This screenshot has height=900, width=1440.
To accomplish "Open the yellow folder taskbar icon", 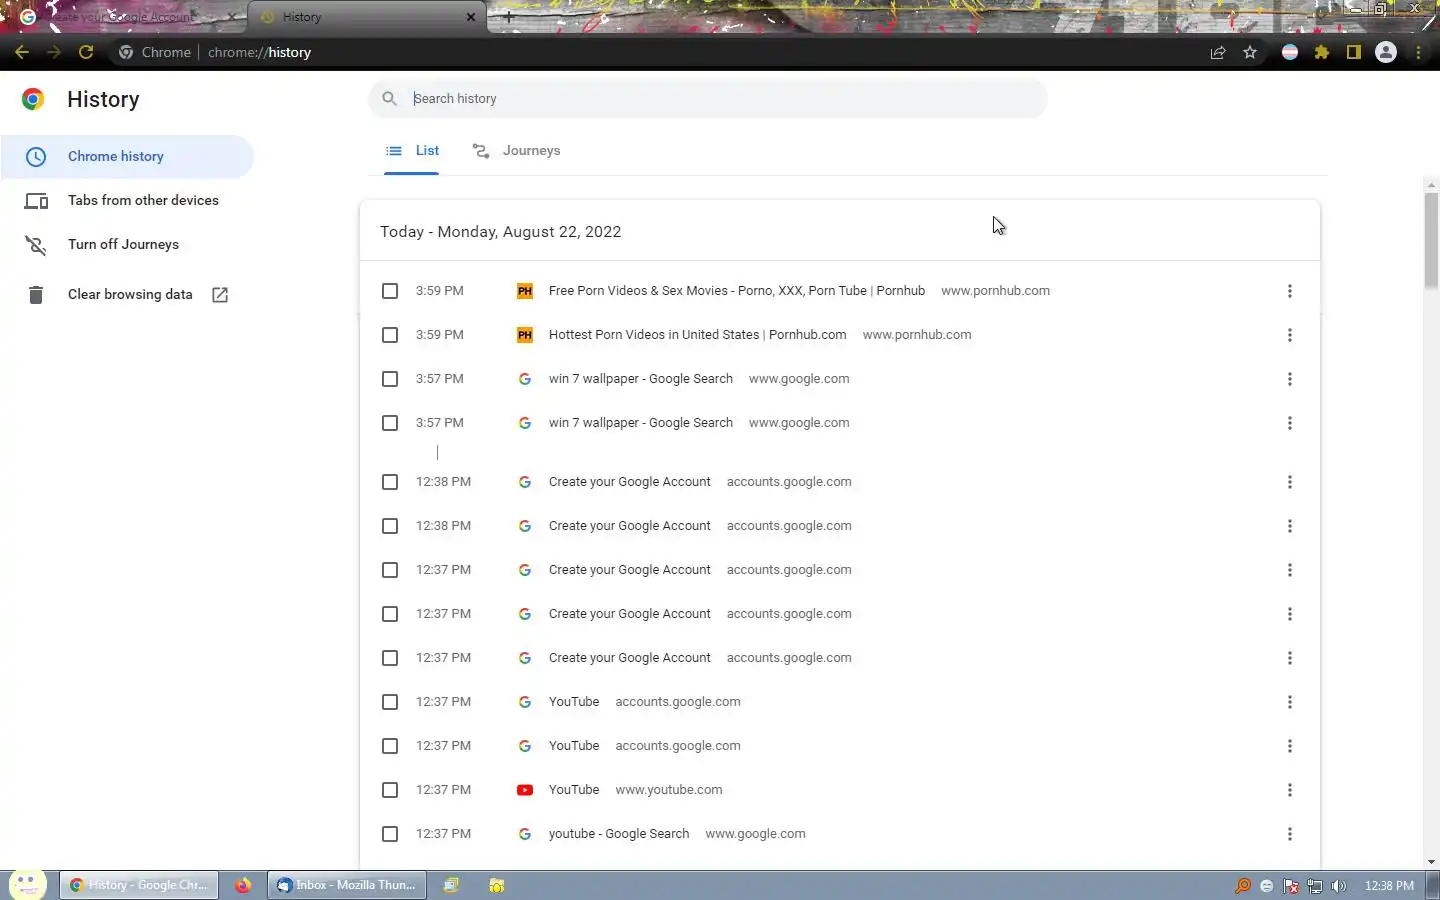I will (497, 885).
